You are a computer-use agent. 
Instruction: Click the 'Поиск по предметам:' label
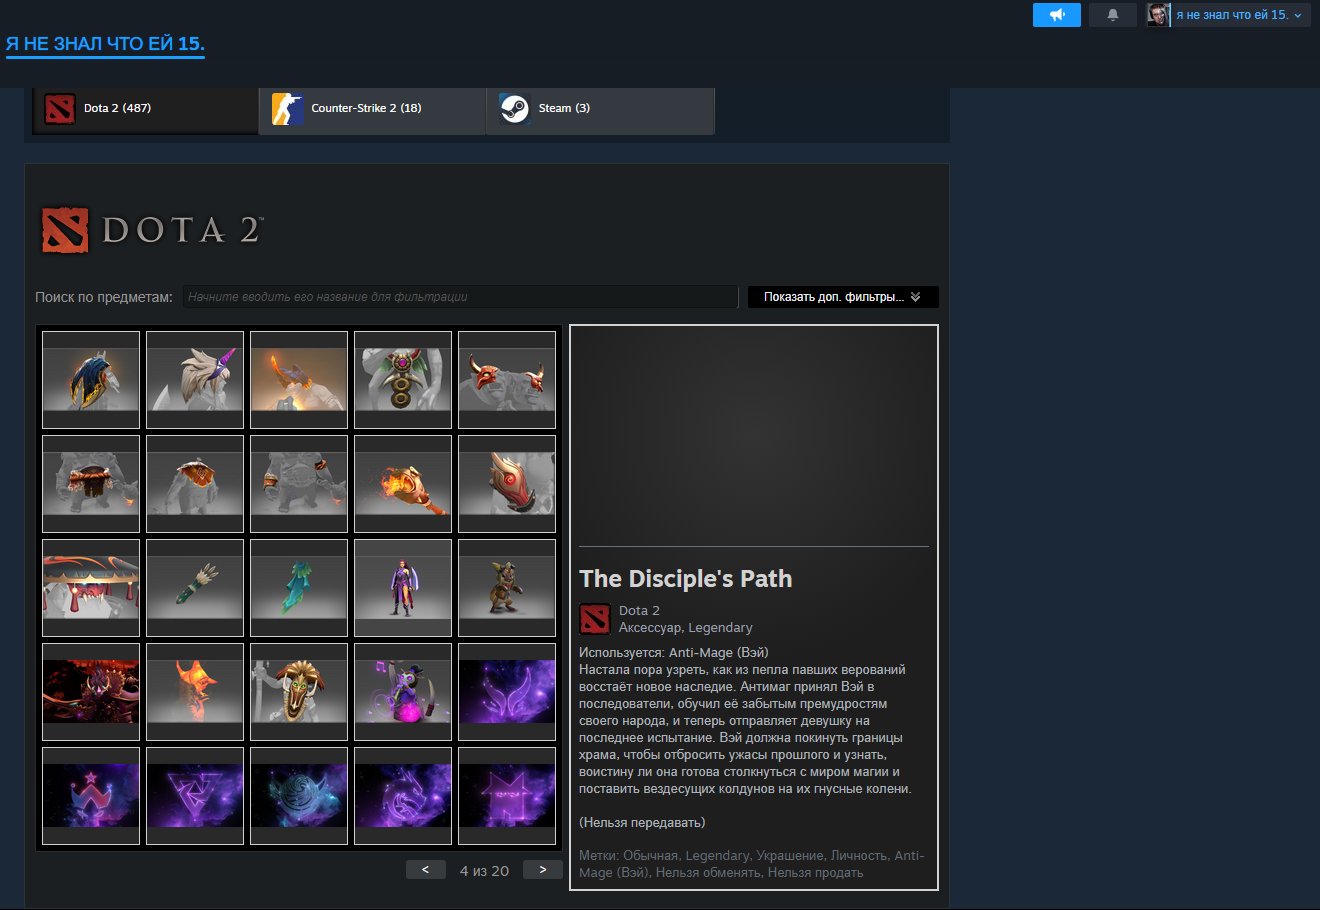(104, 297)
